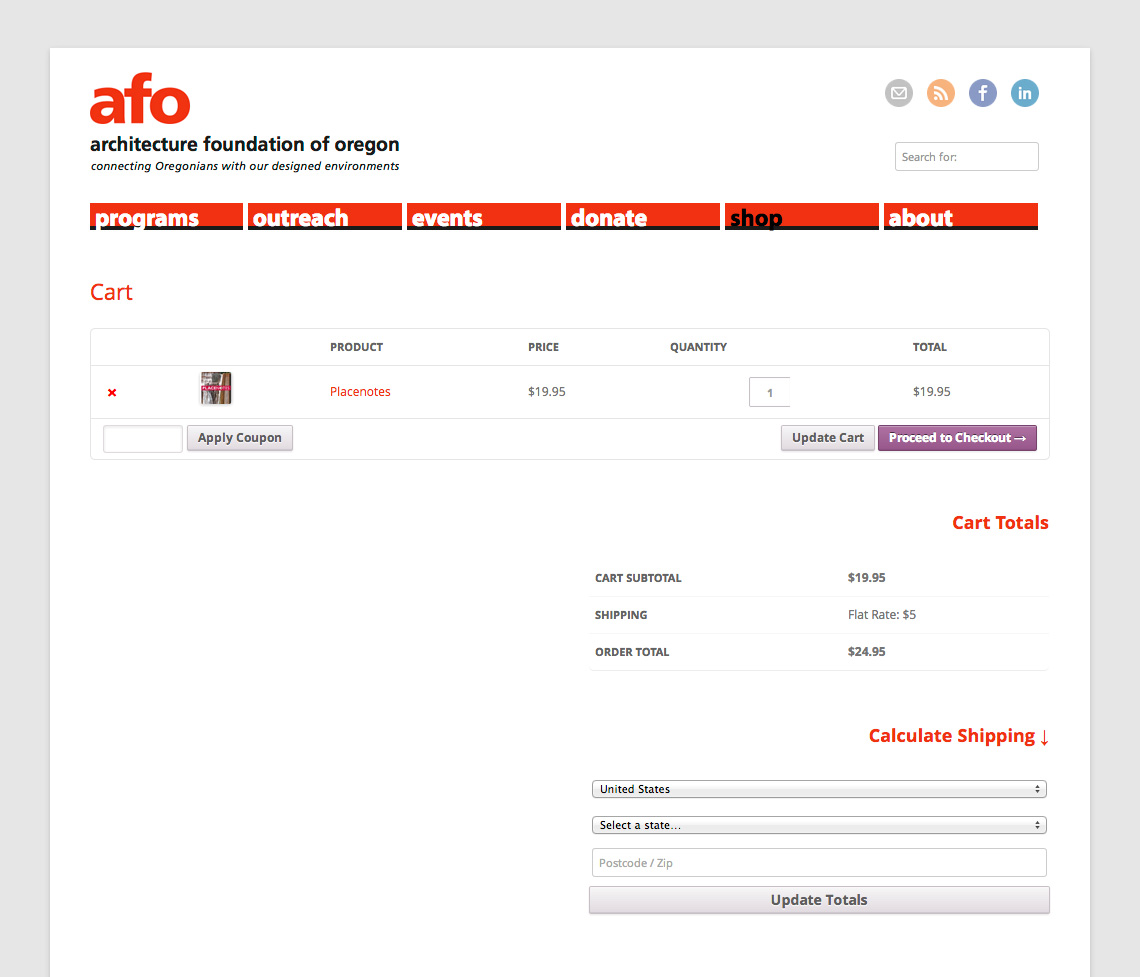Click the QUANTITY column header
This screenshot has height=977, width=1140.
tap(698, 347)
